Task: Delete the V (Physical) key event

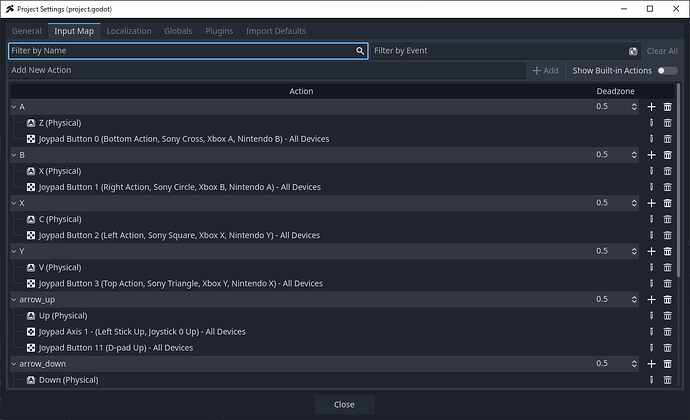Action: (x=667, y=267)
